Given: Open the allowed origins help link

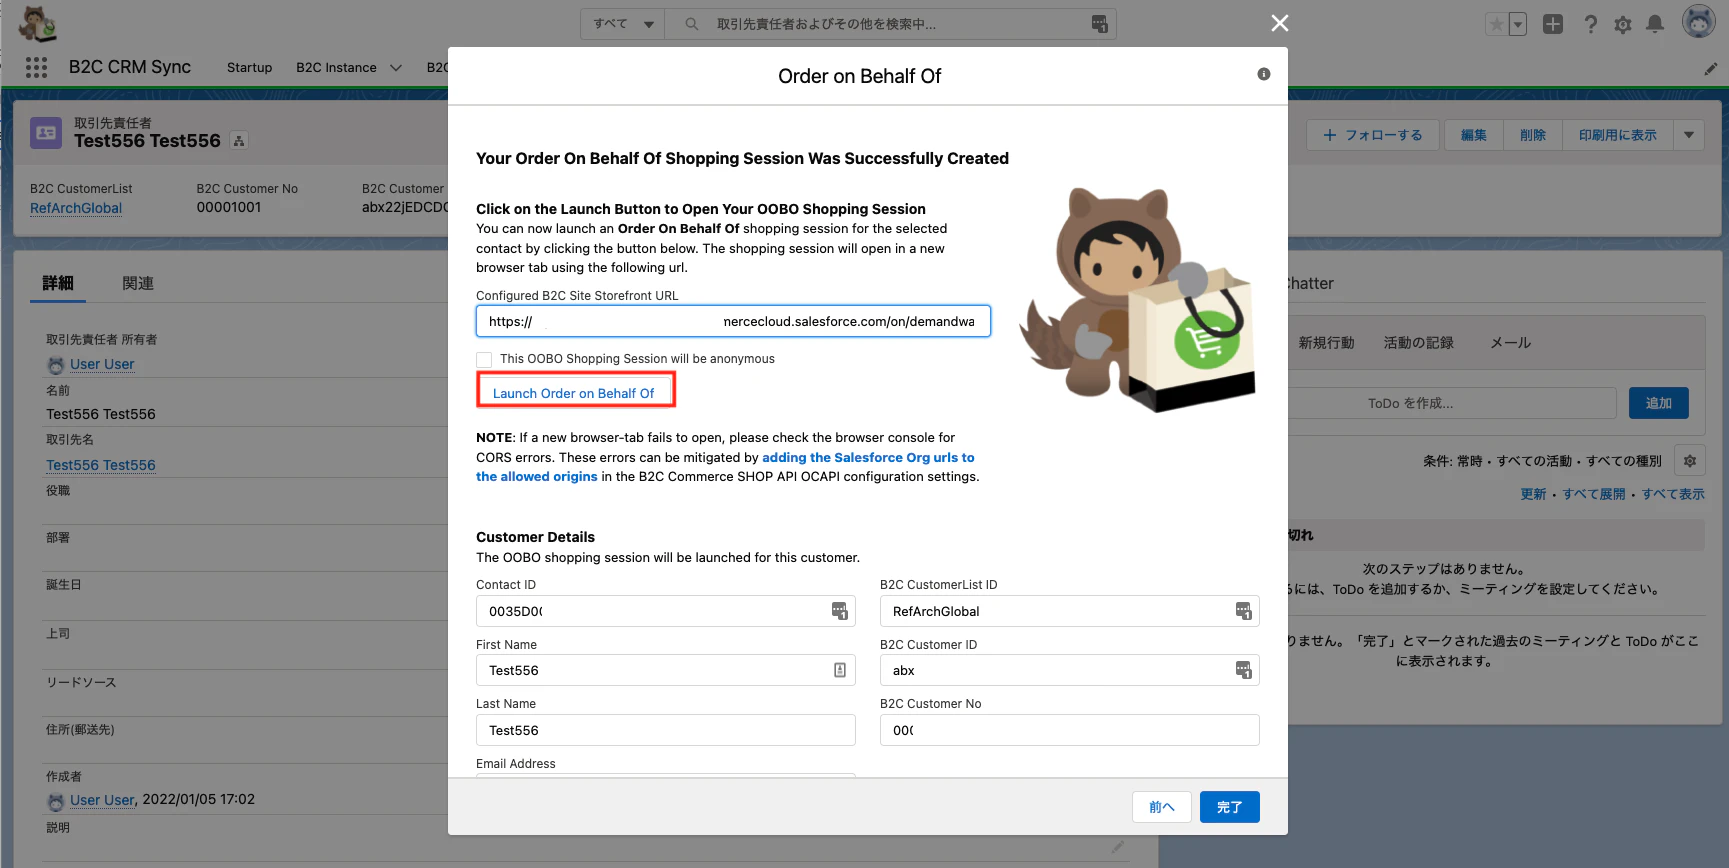Looking at the screenshot, I should (x=725, y=467).
